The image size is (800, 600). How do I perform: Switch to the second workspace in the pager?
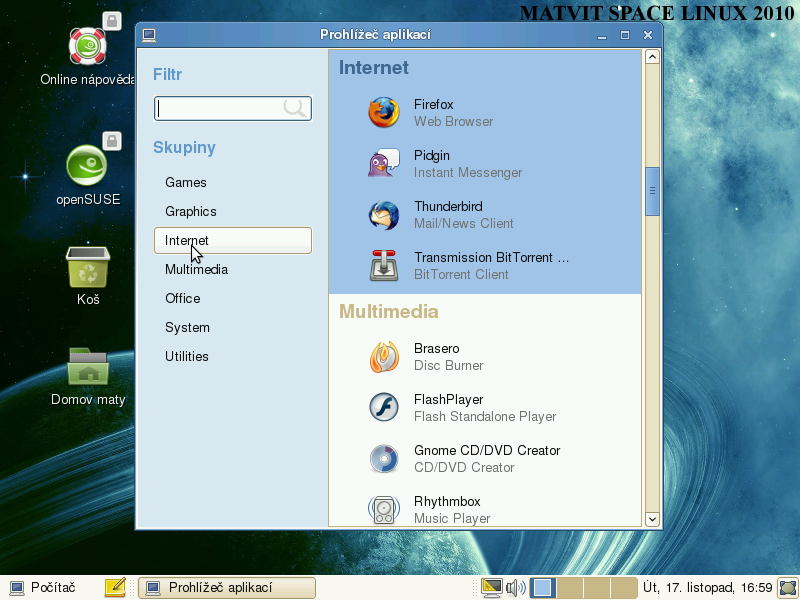569,588
